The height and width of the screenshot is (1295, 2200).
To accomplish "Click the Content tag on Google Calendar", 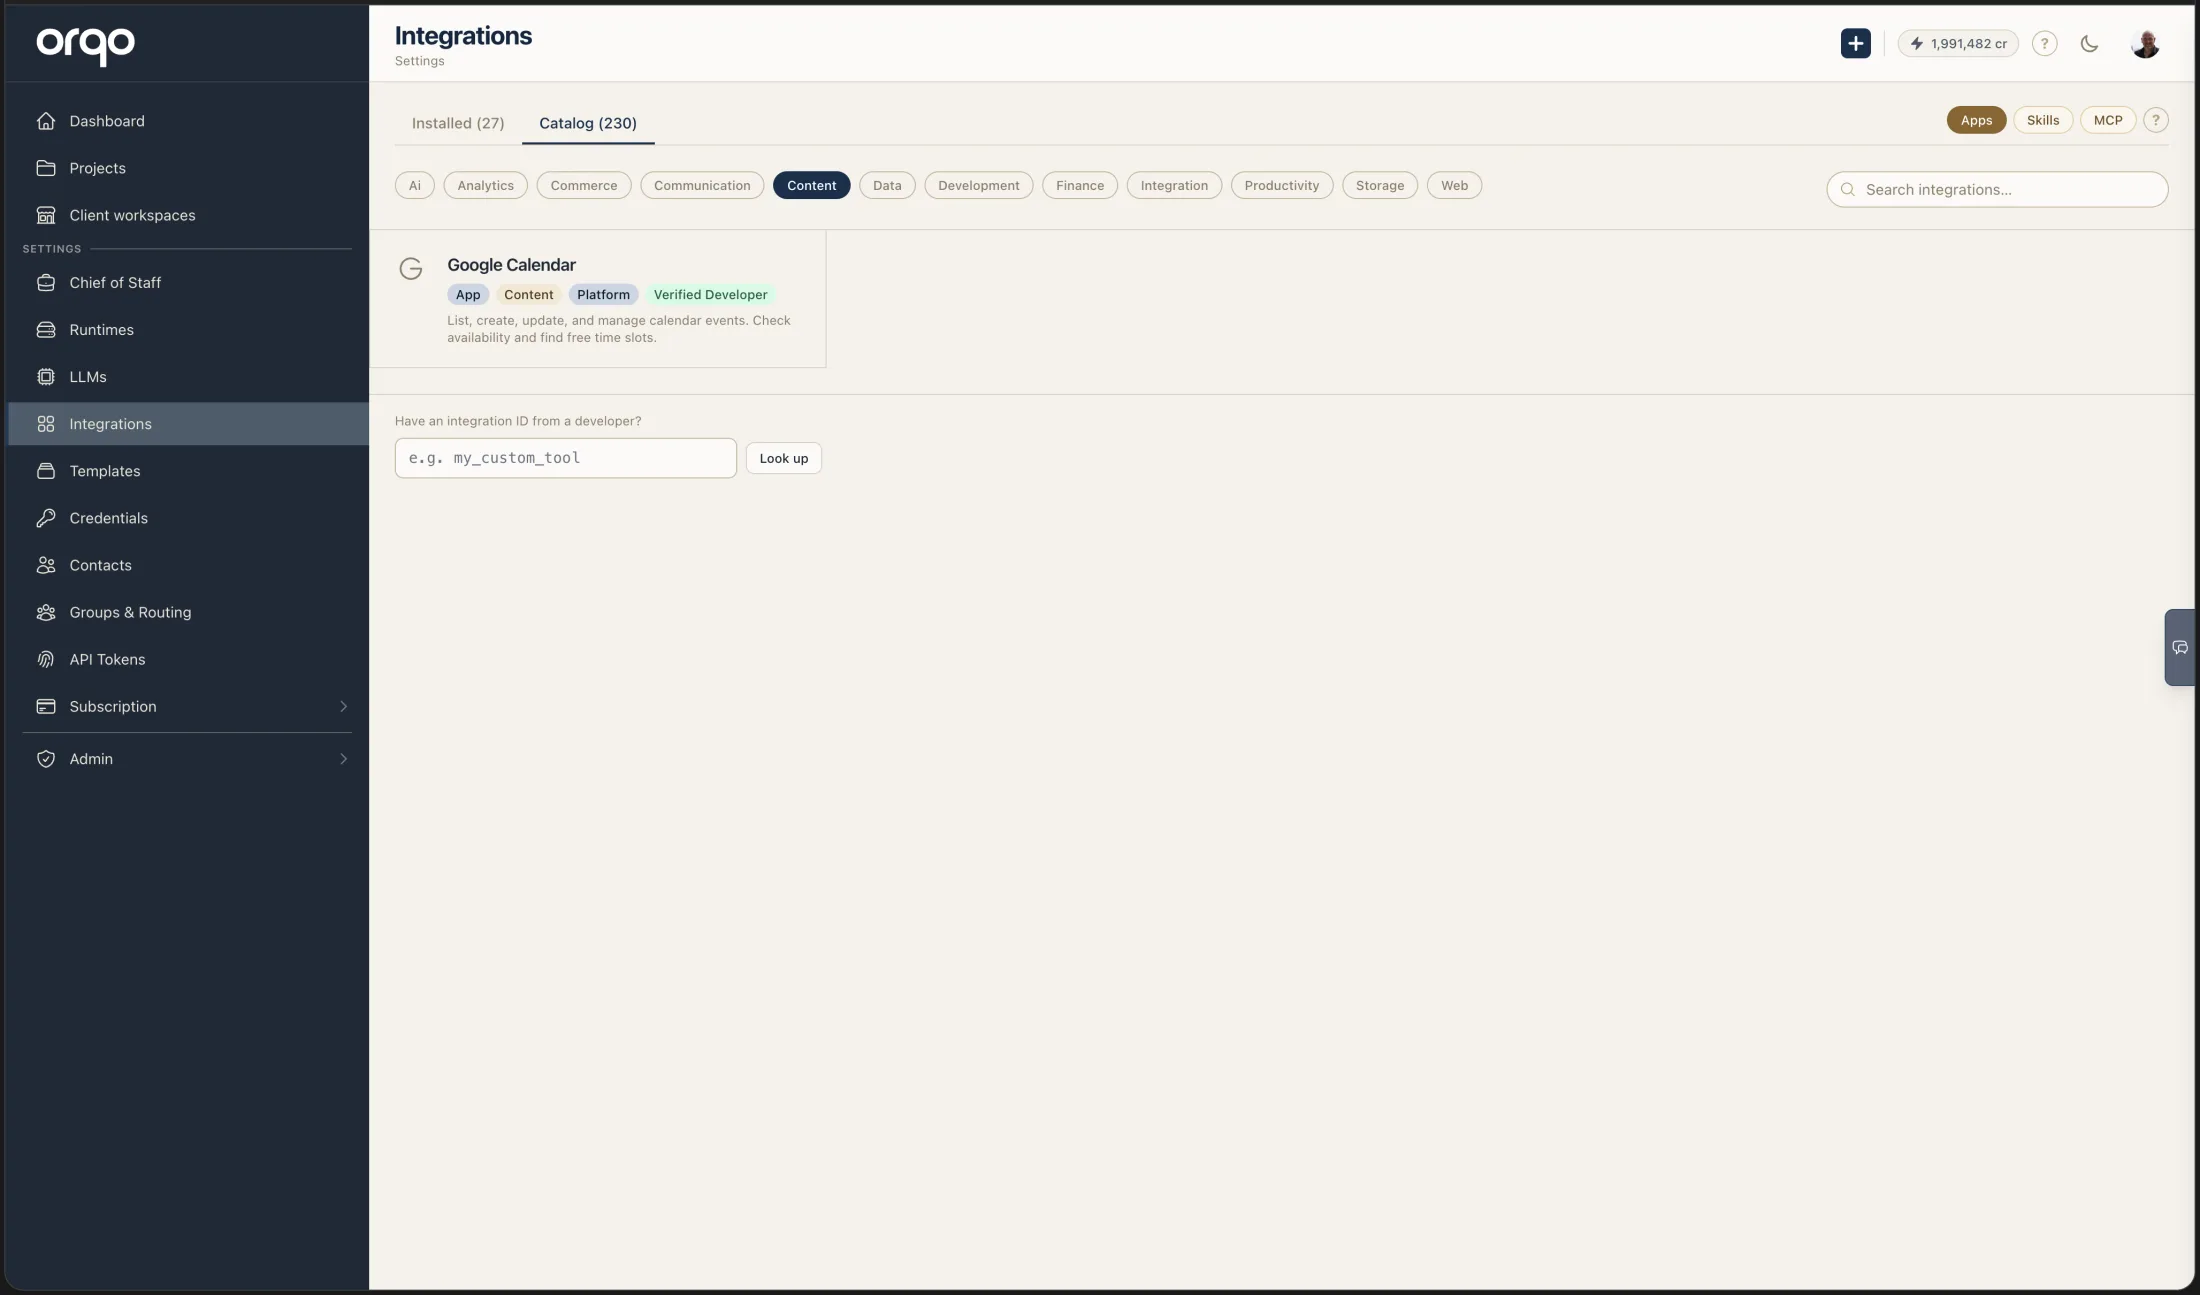I will coord(528,294).
